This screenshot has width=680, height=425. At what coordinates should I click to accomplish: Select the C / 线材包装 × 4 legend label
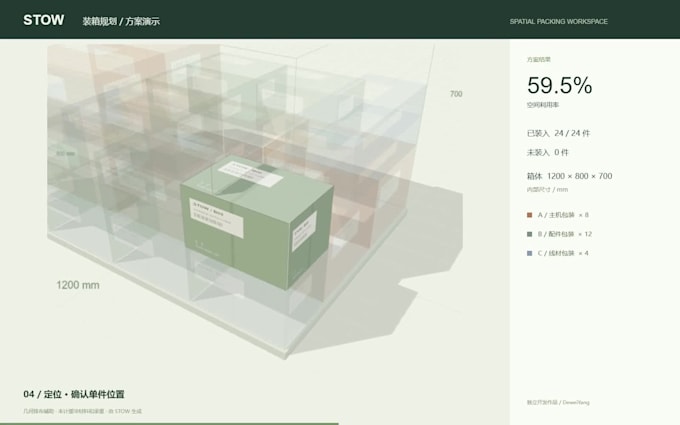click(x=563, y=253)
